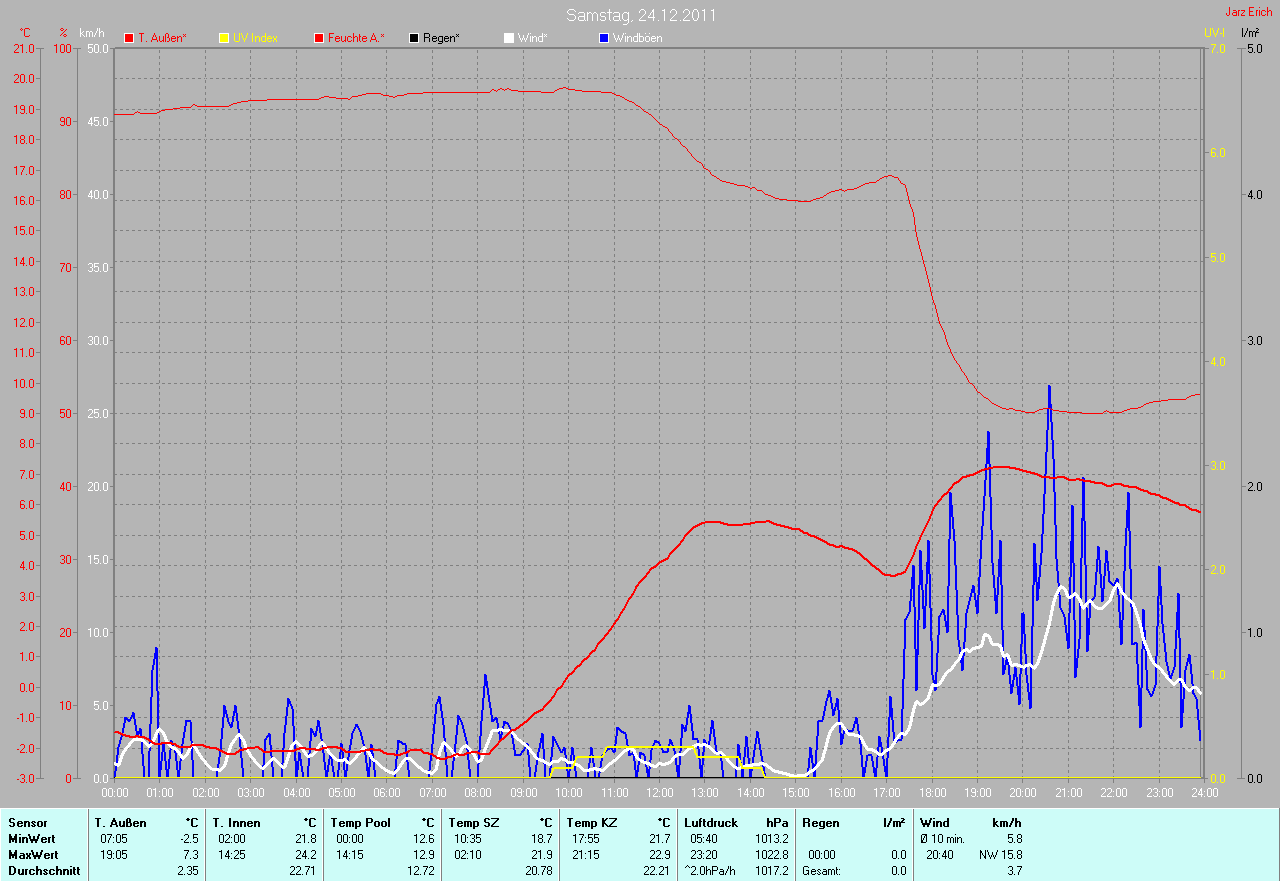The height and width of the screenshot is (881, 1280).
Task: Click the '18:00' time axis label
Action: coord(931,793)
